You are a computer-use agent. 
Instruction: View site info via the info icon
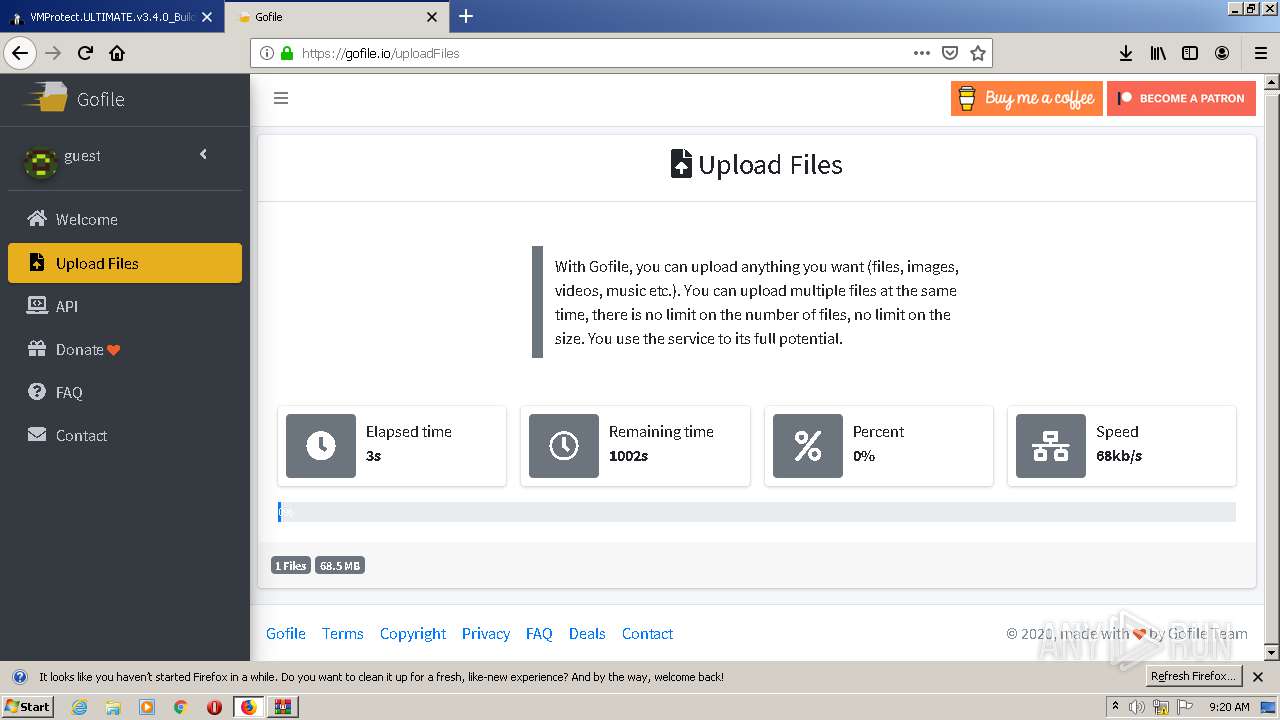(267, 53)
